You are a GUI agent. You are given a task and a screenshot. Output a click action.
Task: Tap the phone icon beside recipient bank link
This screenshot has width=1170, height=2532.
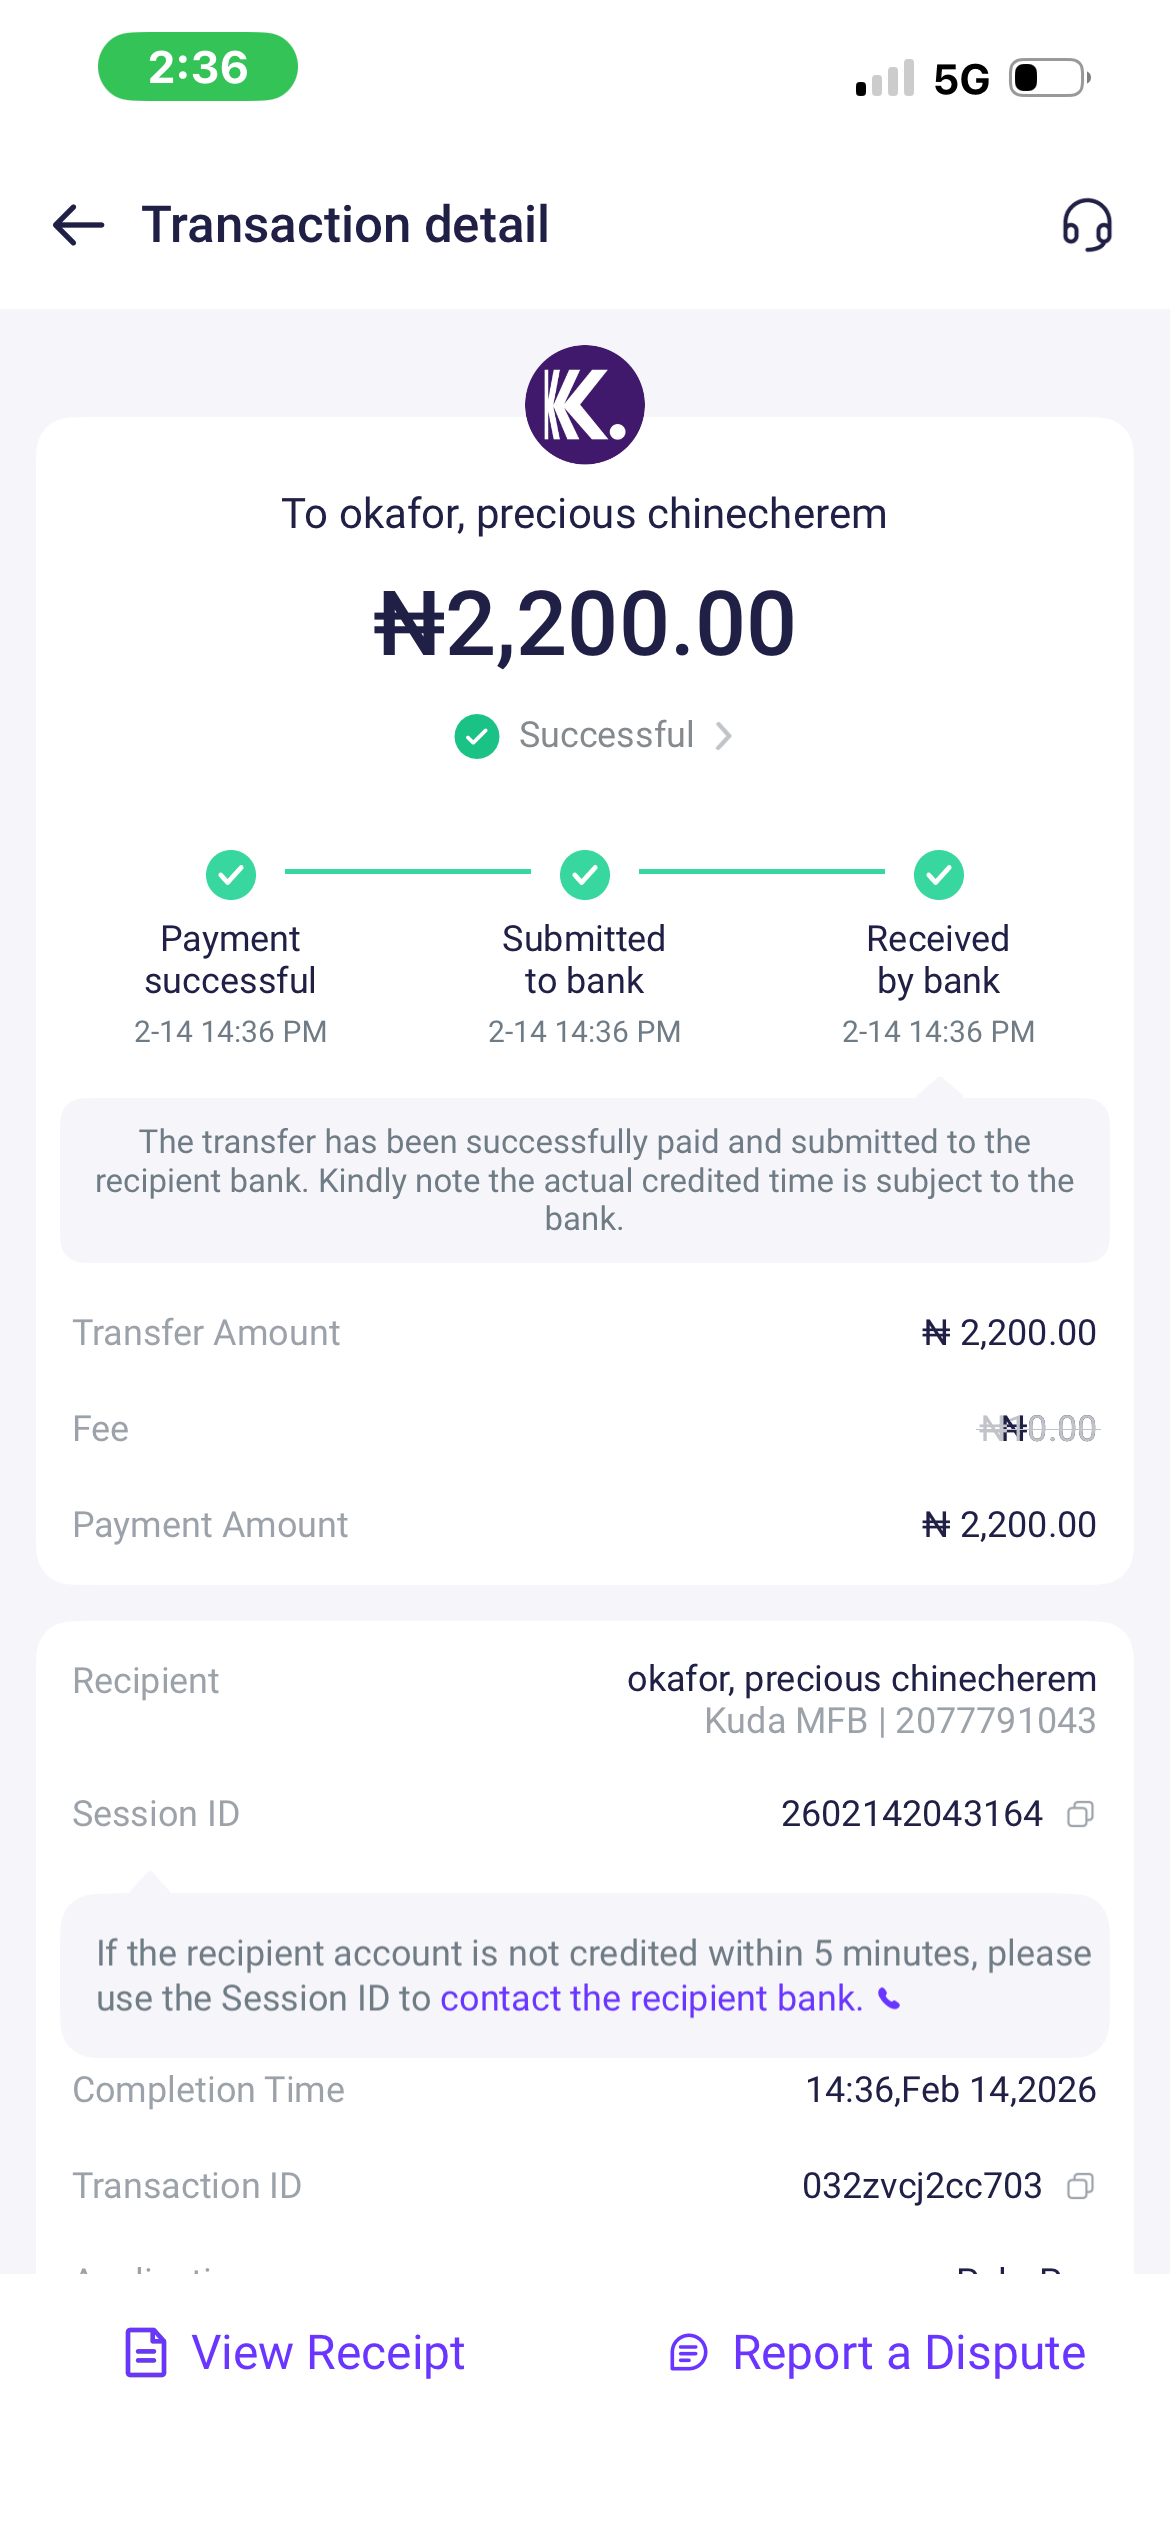[889, 1999]
